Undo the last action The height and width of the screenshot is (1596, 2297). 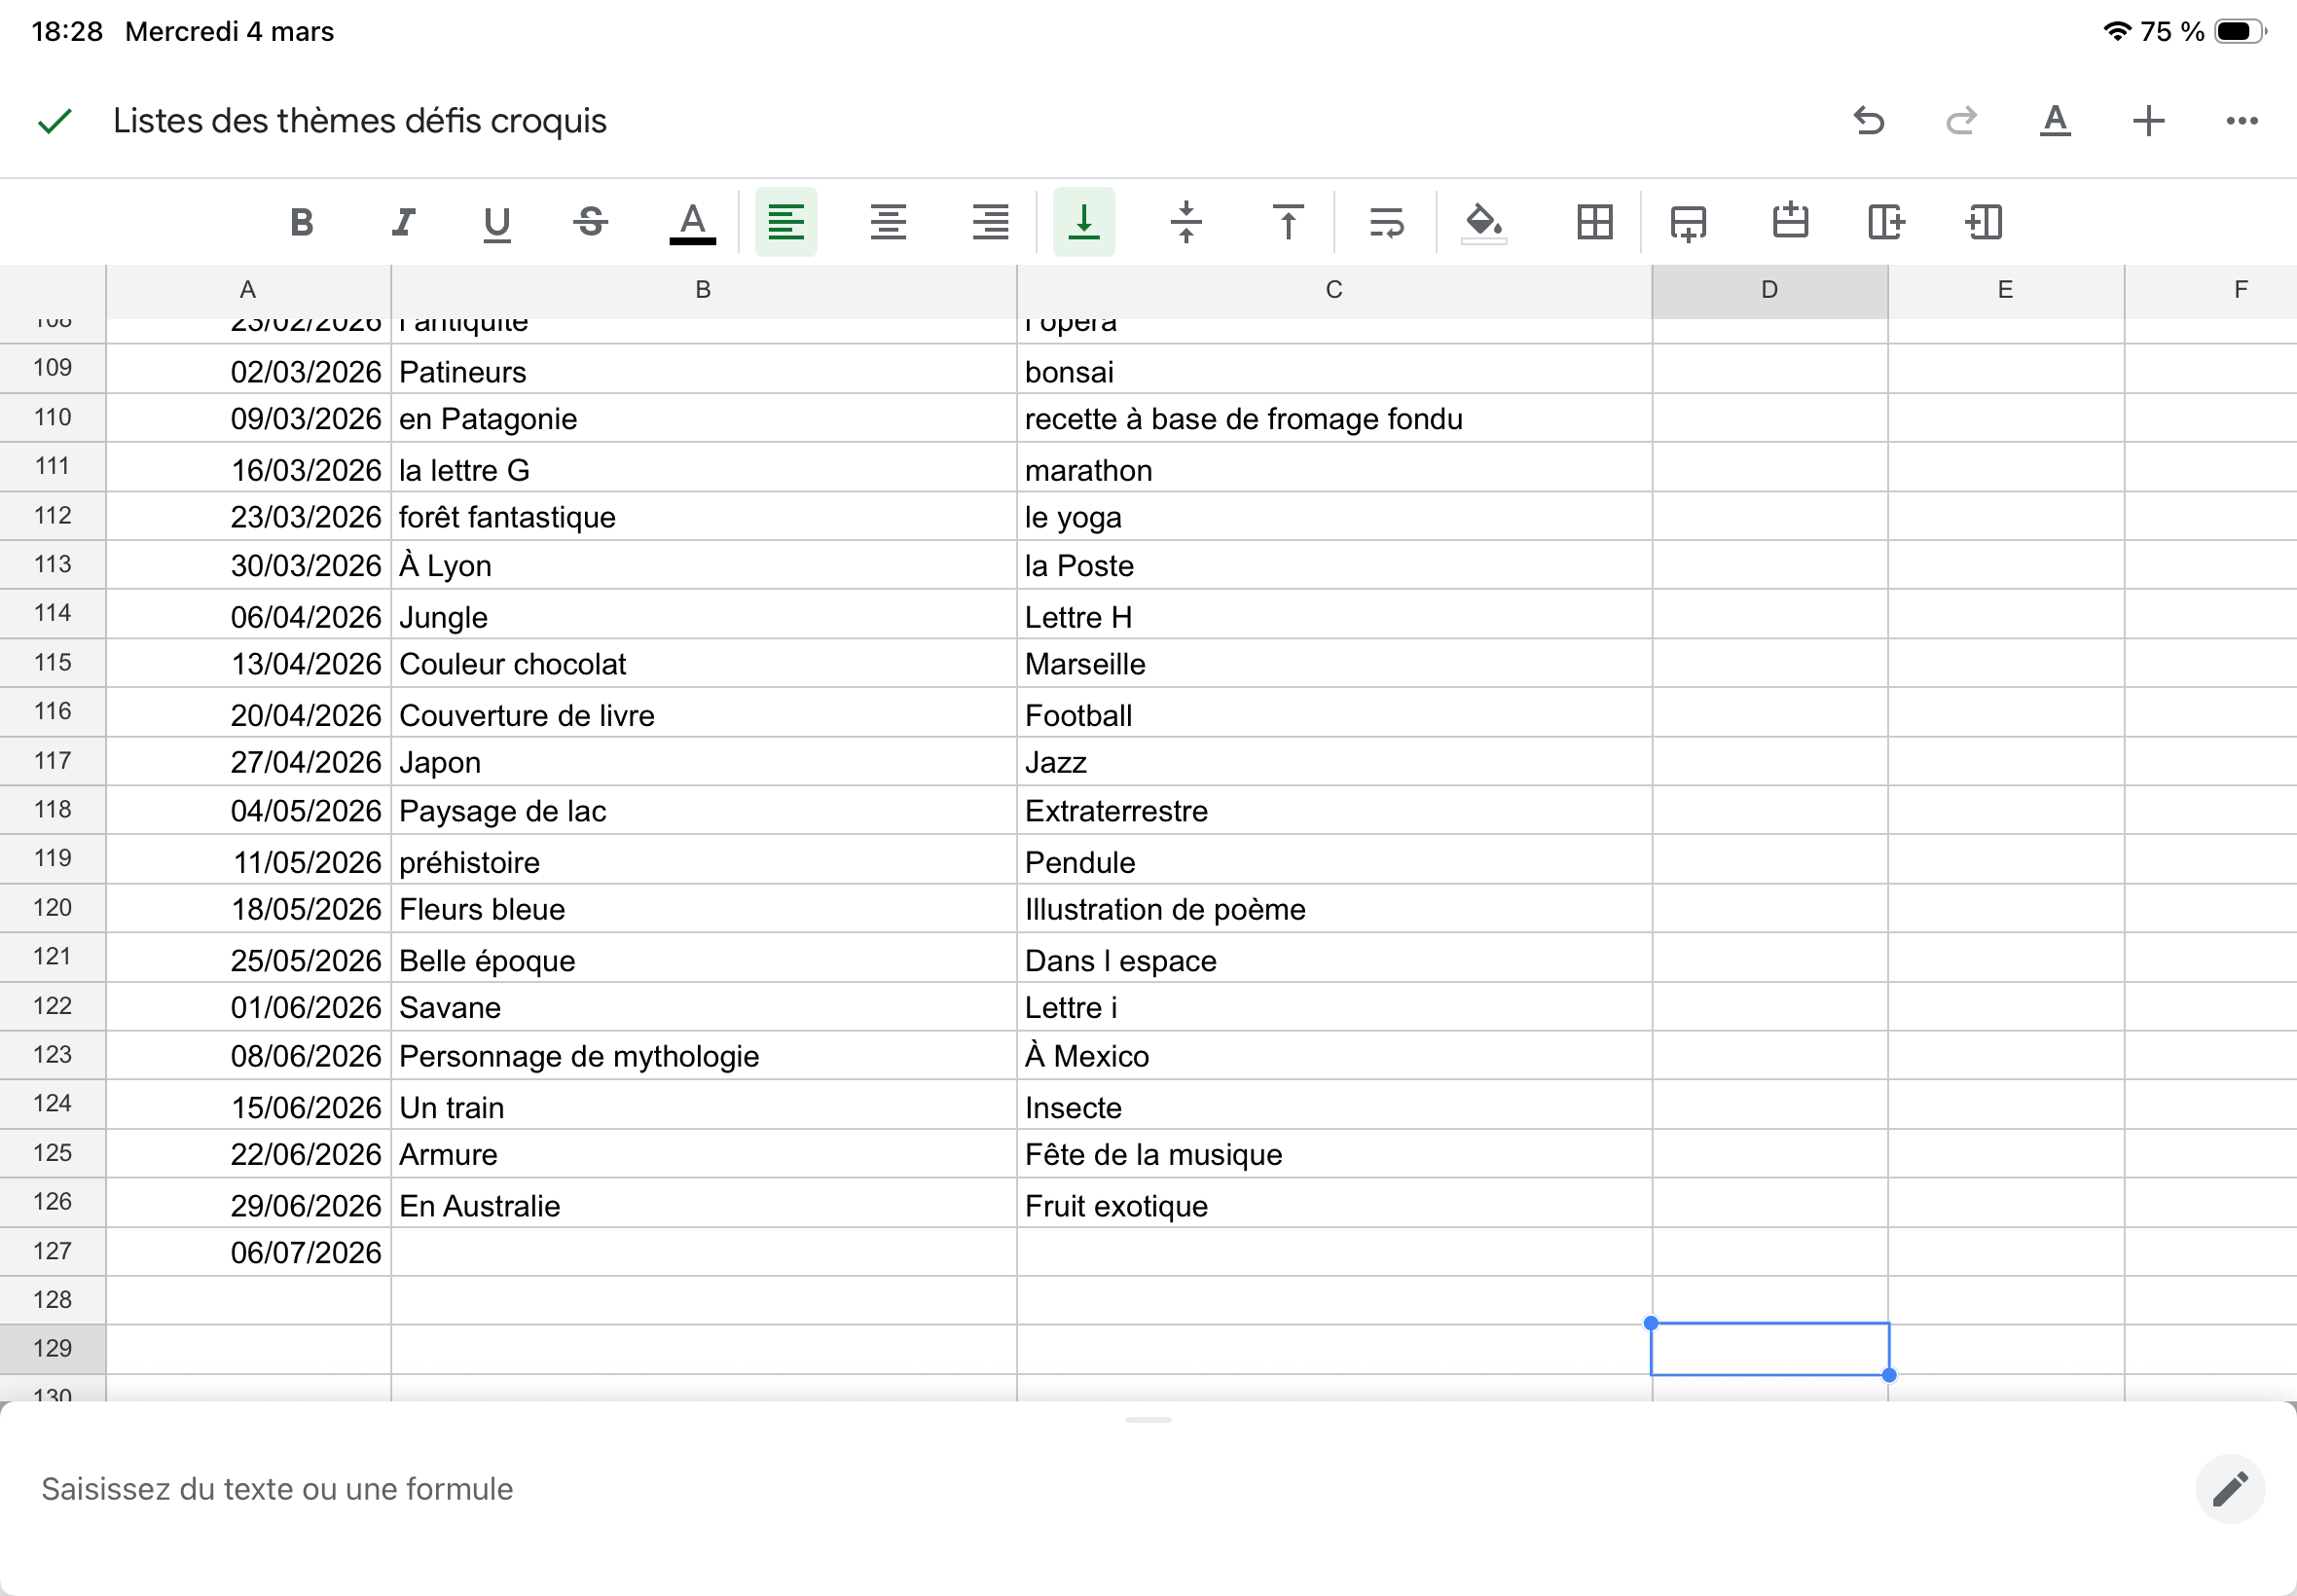(x=1868, y=121)
